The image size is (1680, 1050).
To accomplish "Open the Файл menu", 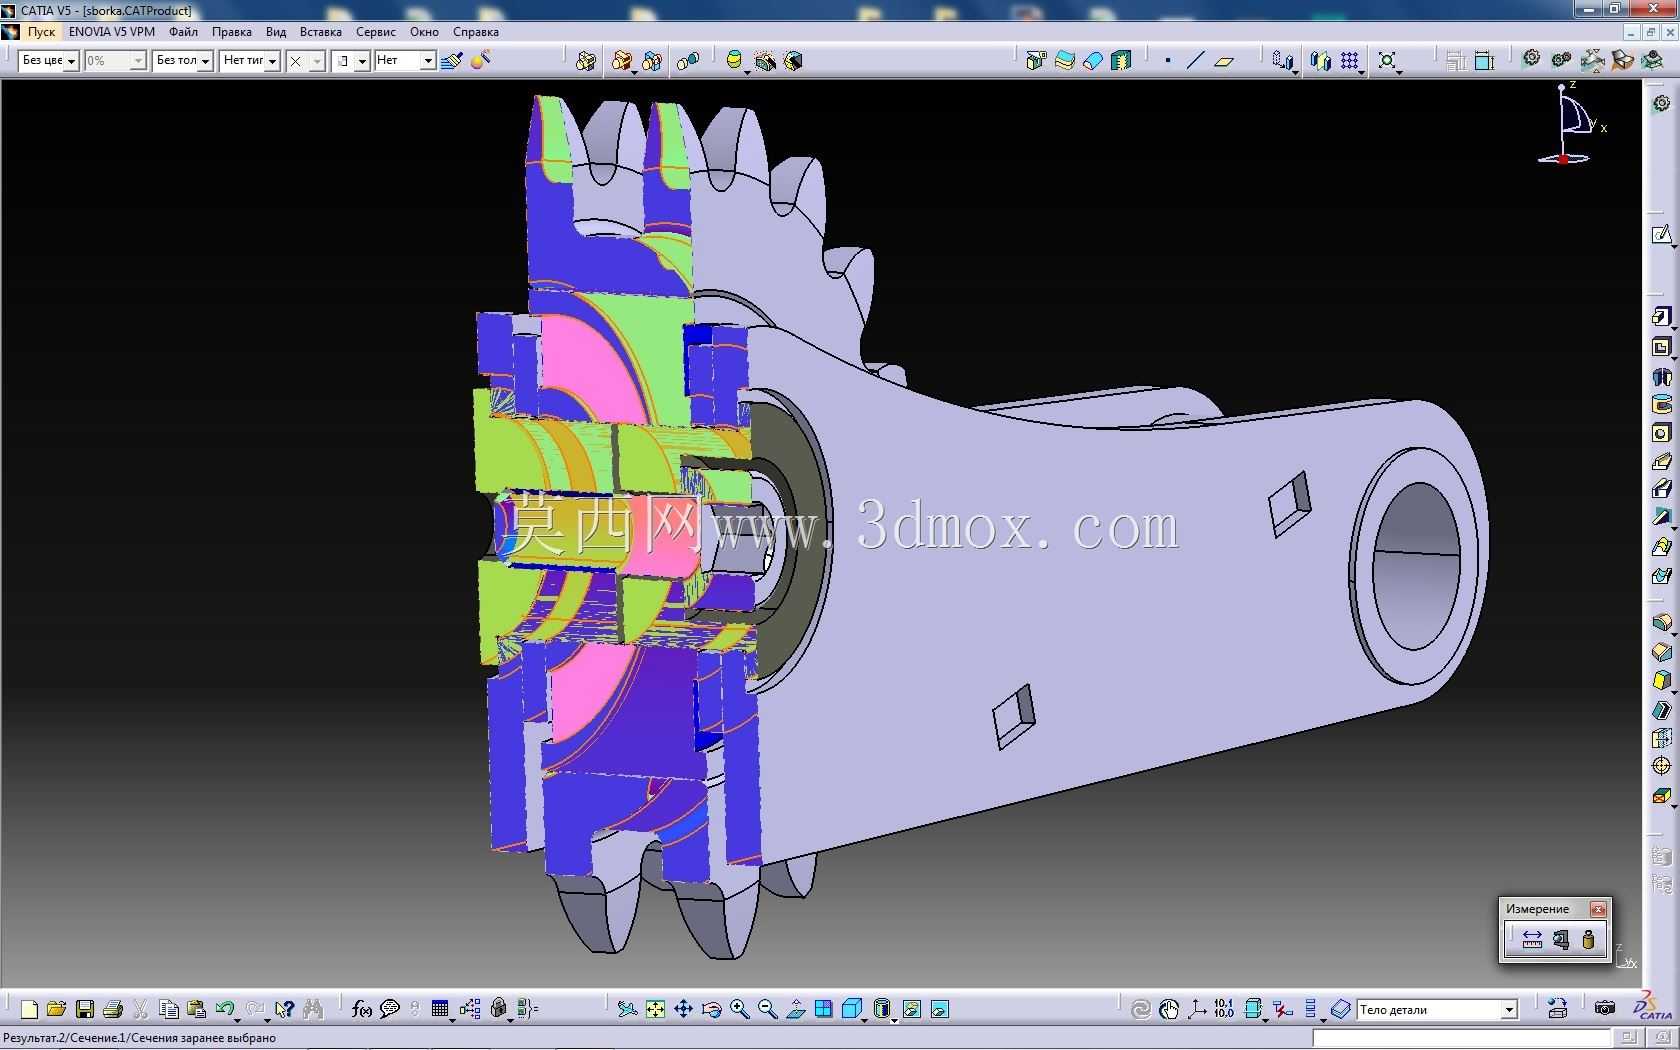I will coord(183,32).
